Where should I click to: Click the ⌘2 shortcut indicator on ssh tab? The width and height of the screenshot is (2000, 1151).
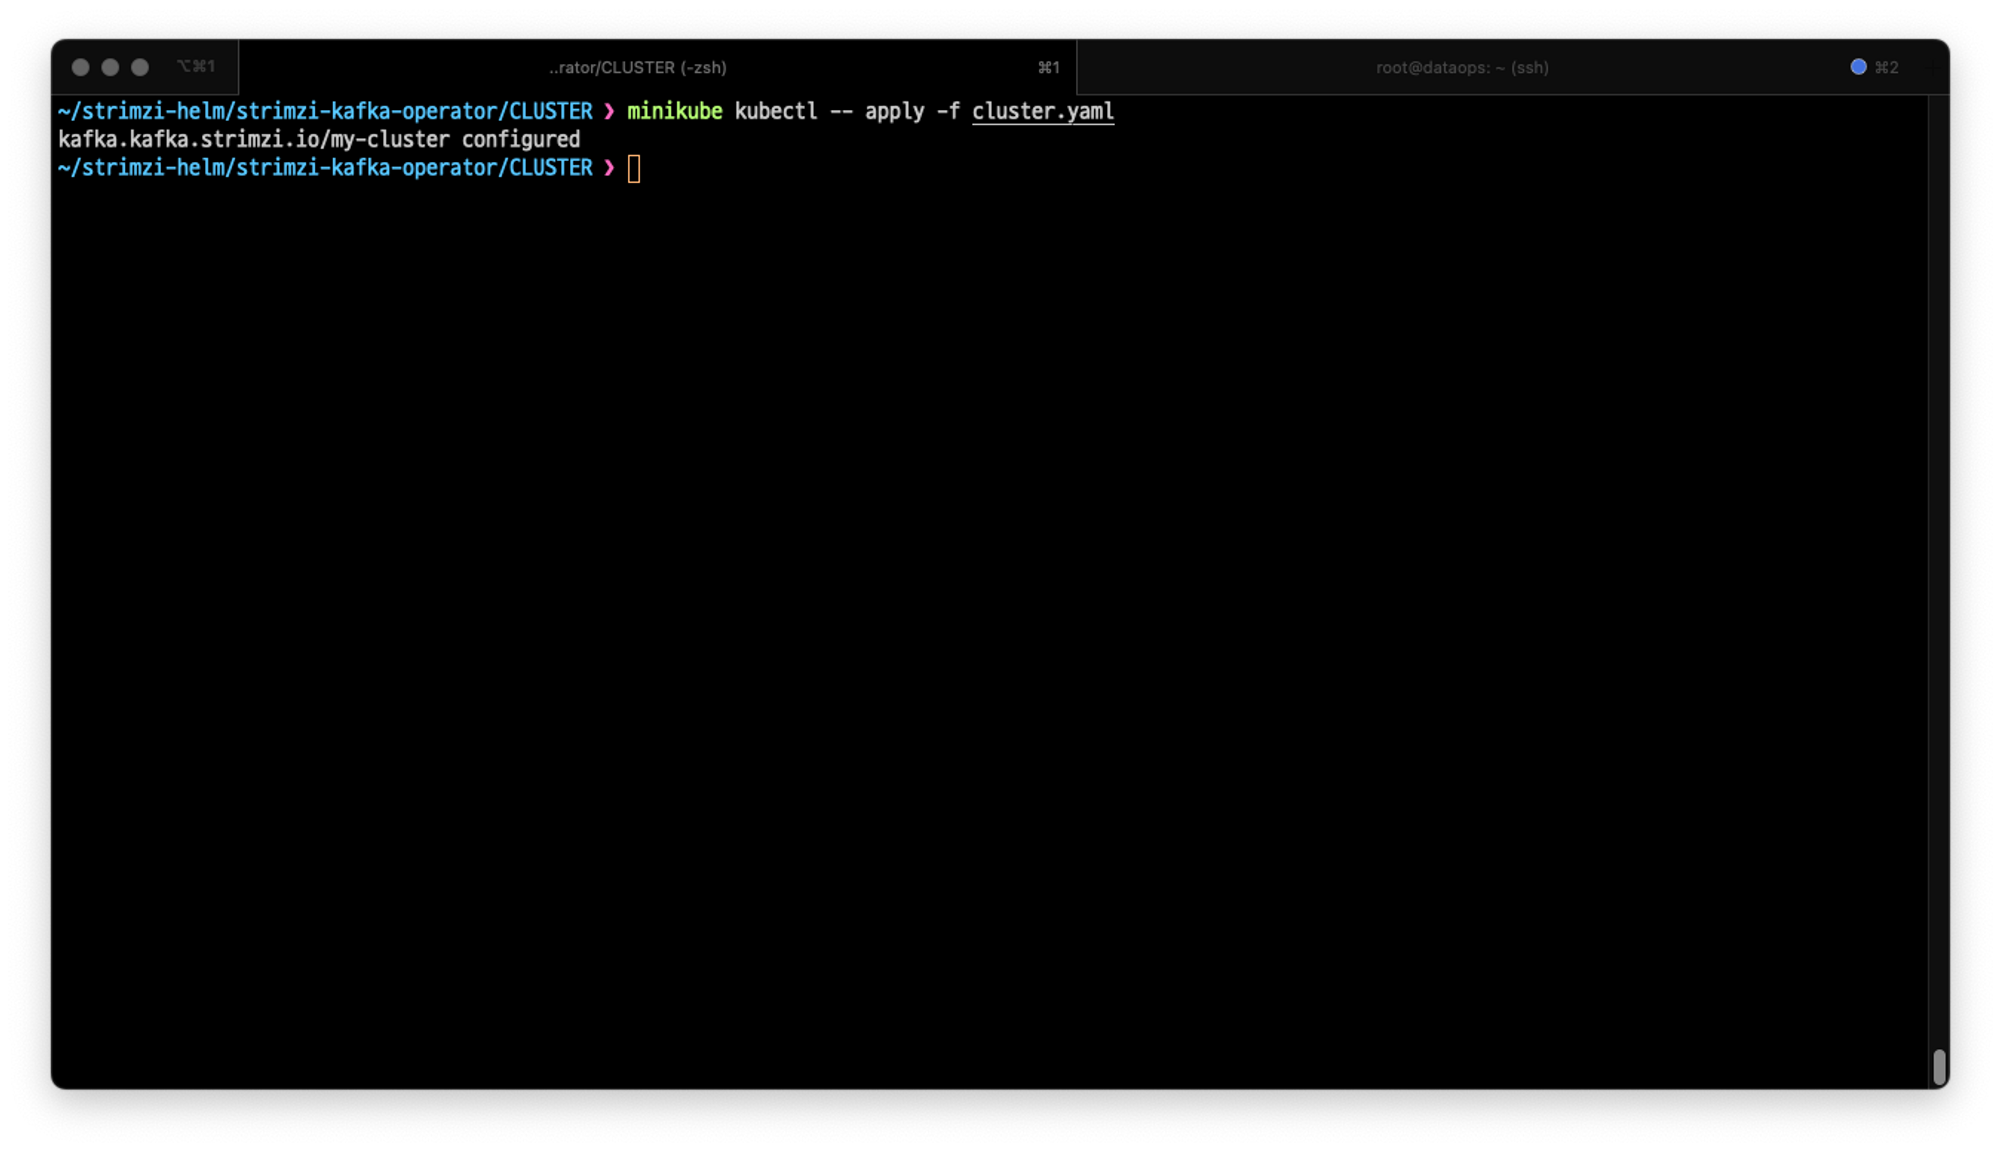point(1886,67)
